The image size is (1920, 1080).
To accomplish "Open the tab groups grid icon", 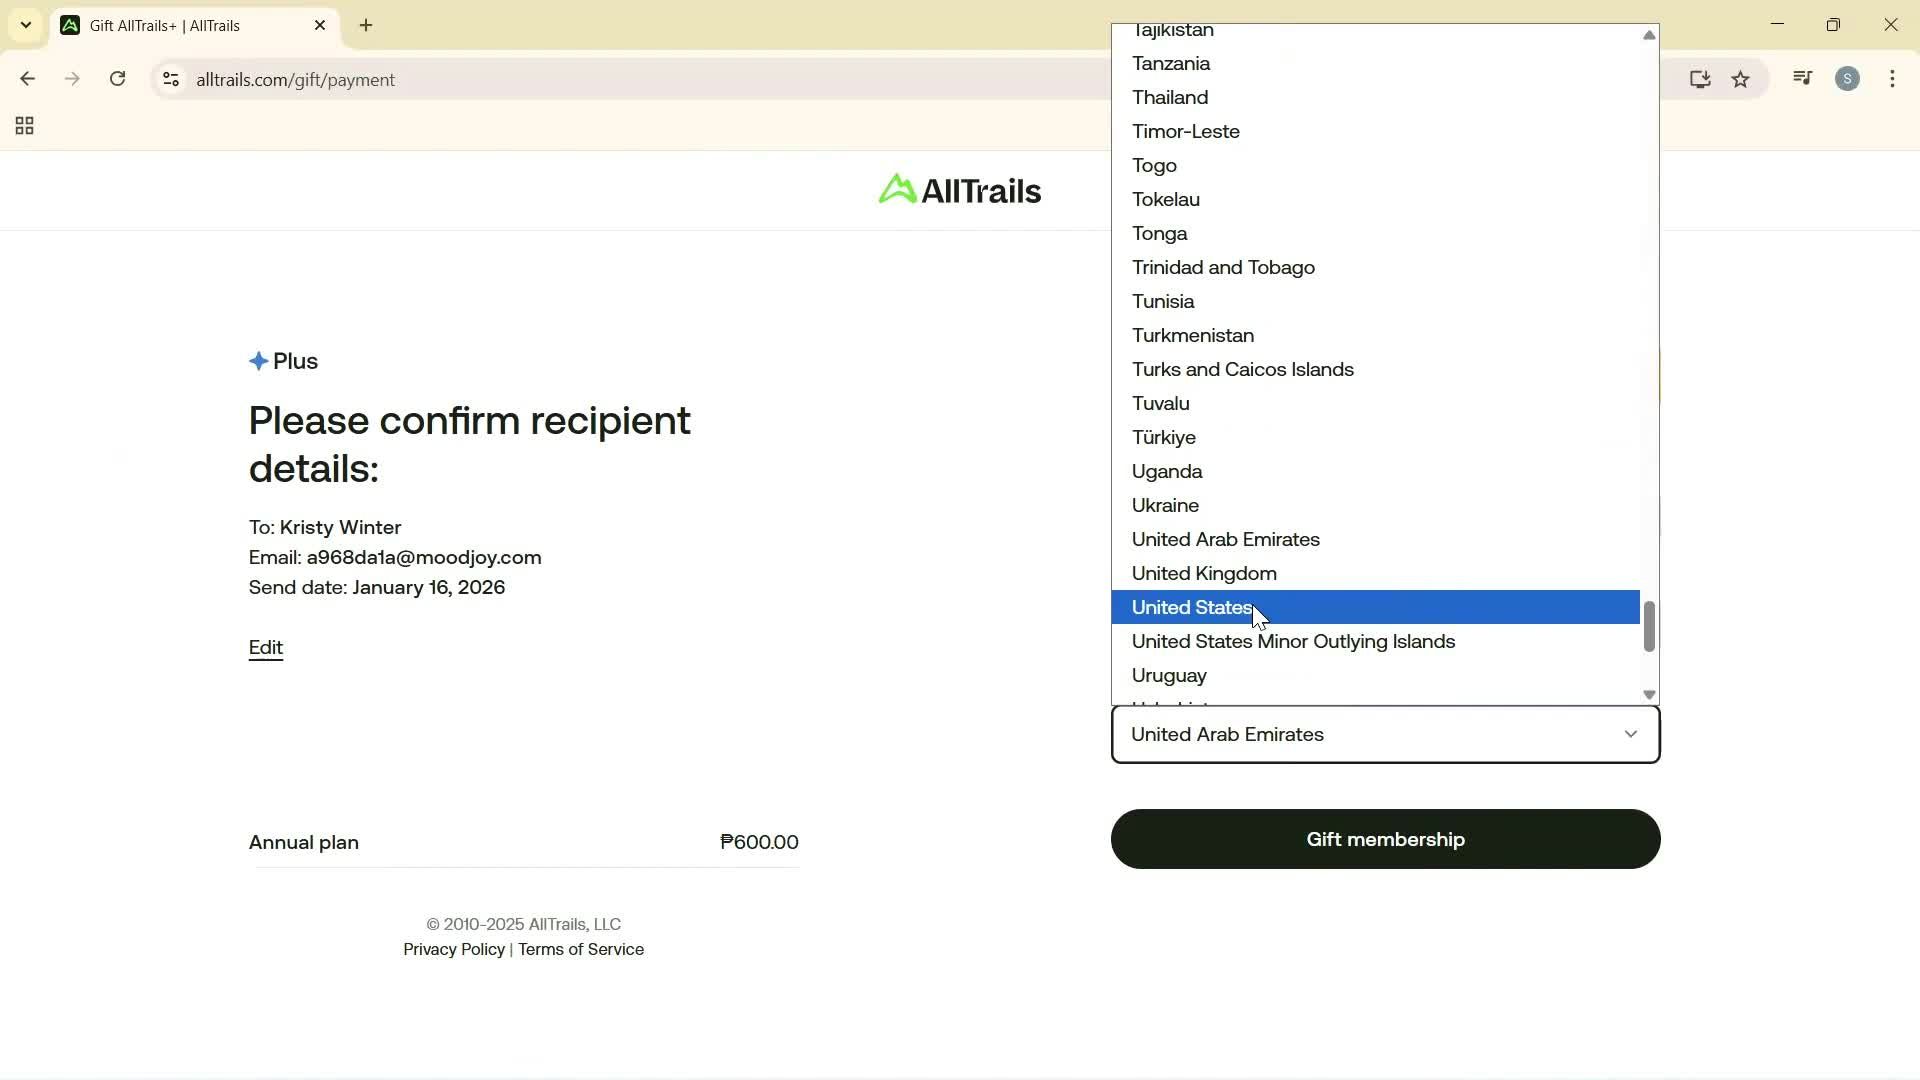I will 24,126.
